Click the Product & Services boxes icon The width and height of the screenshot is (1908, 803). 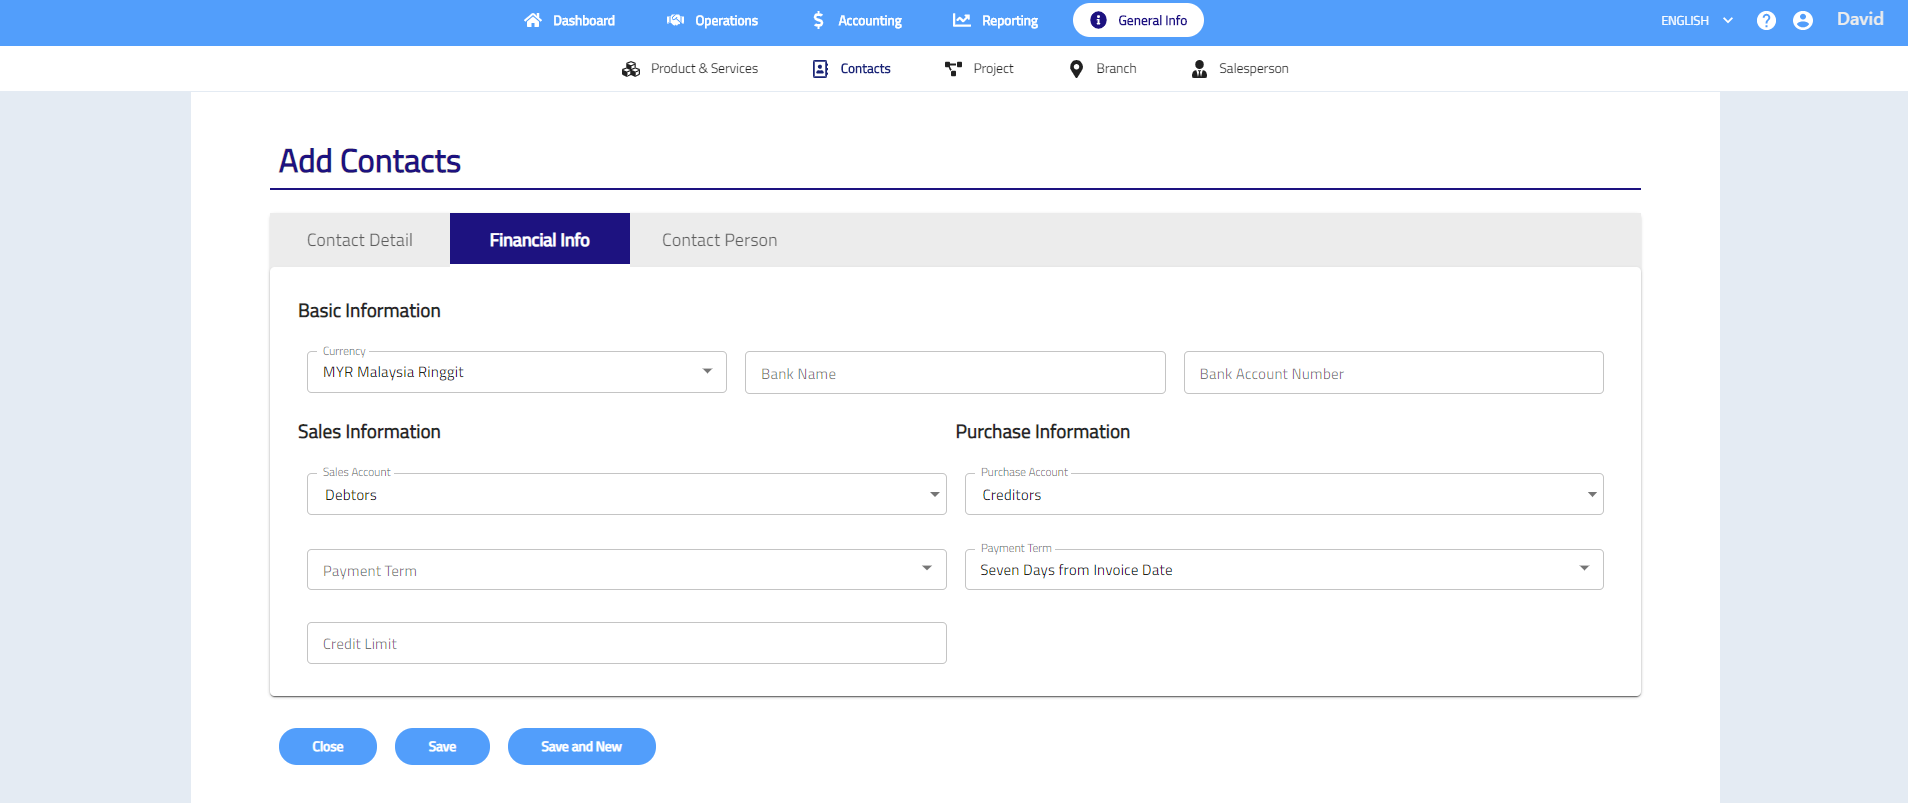tap(631, 69)
